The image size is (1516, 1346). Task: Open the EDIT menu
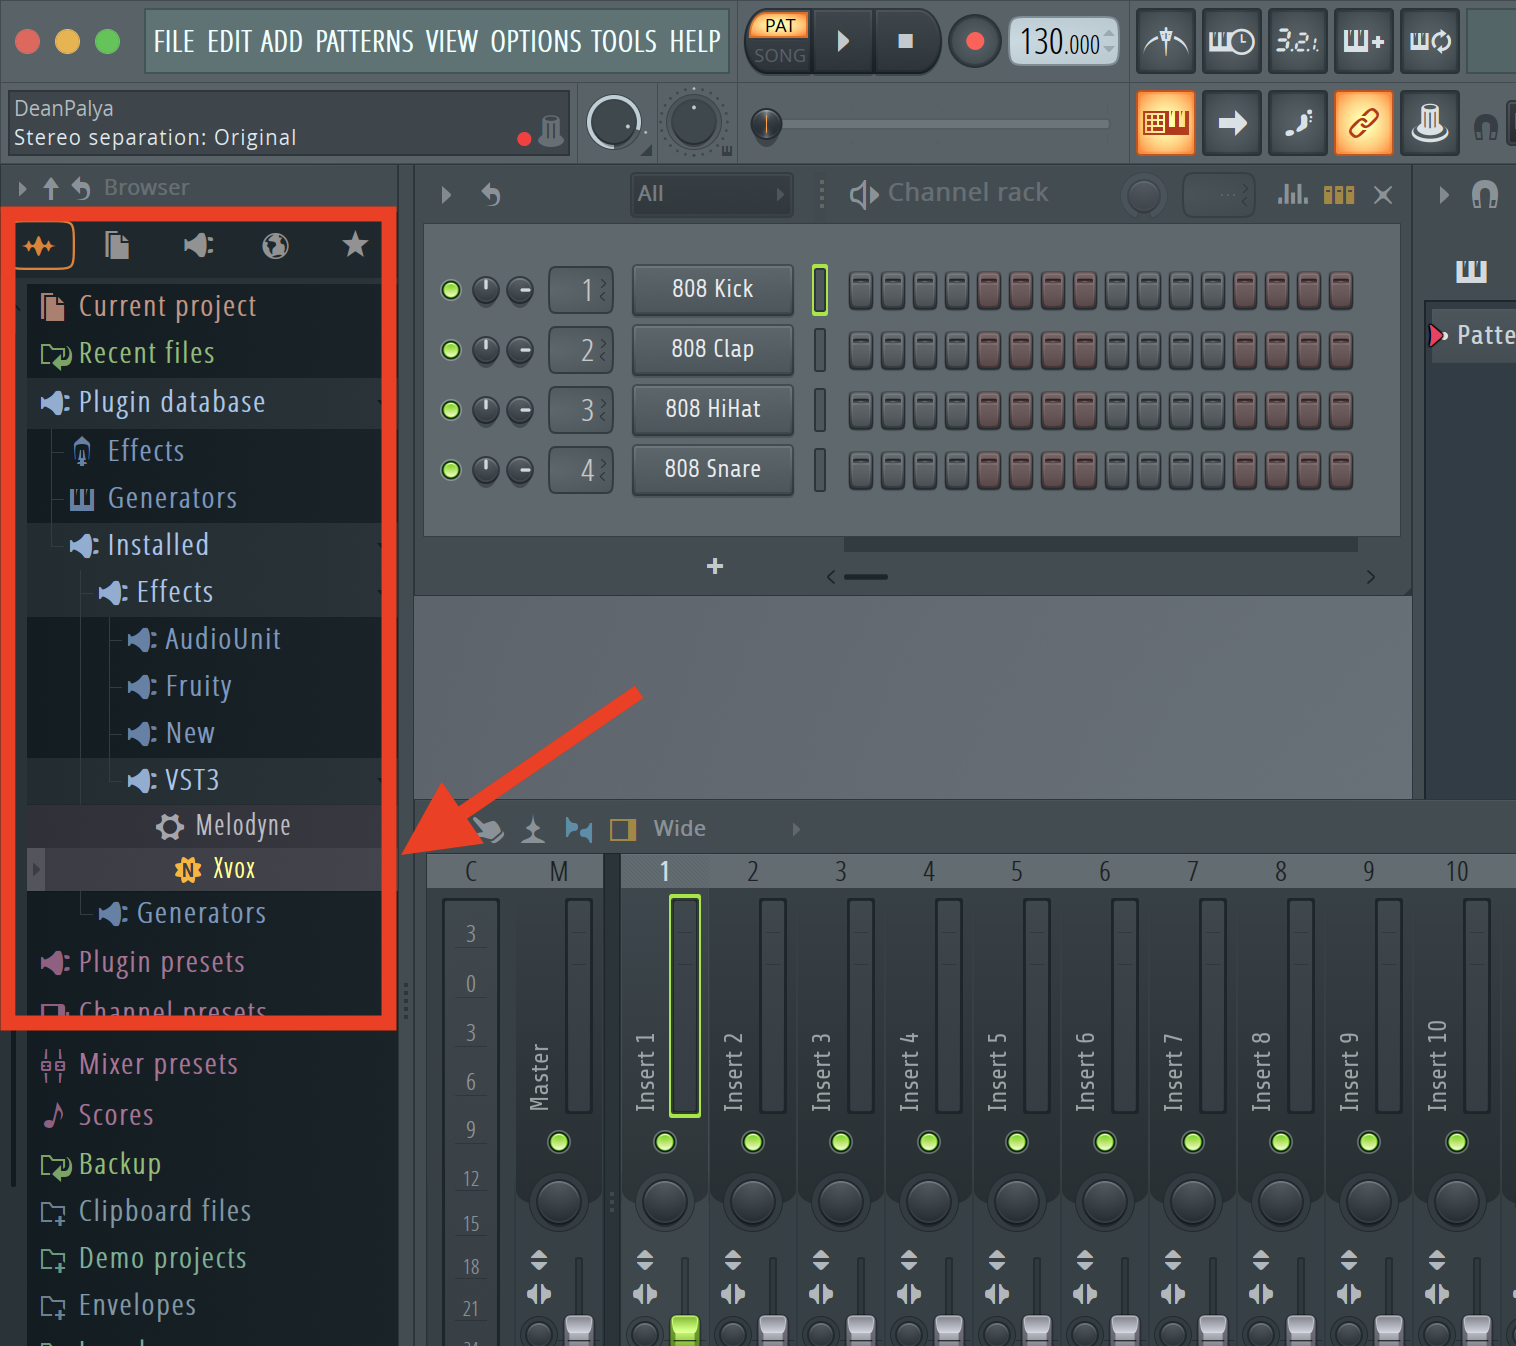point(229,41)
